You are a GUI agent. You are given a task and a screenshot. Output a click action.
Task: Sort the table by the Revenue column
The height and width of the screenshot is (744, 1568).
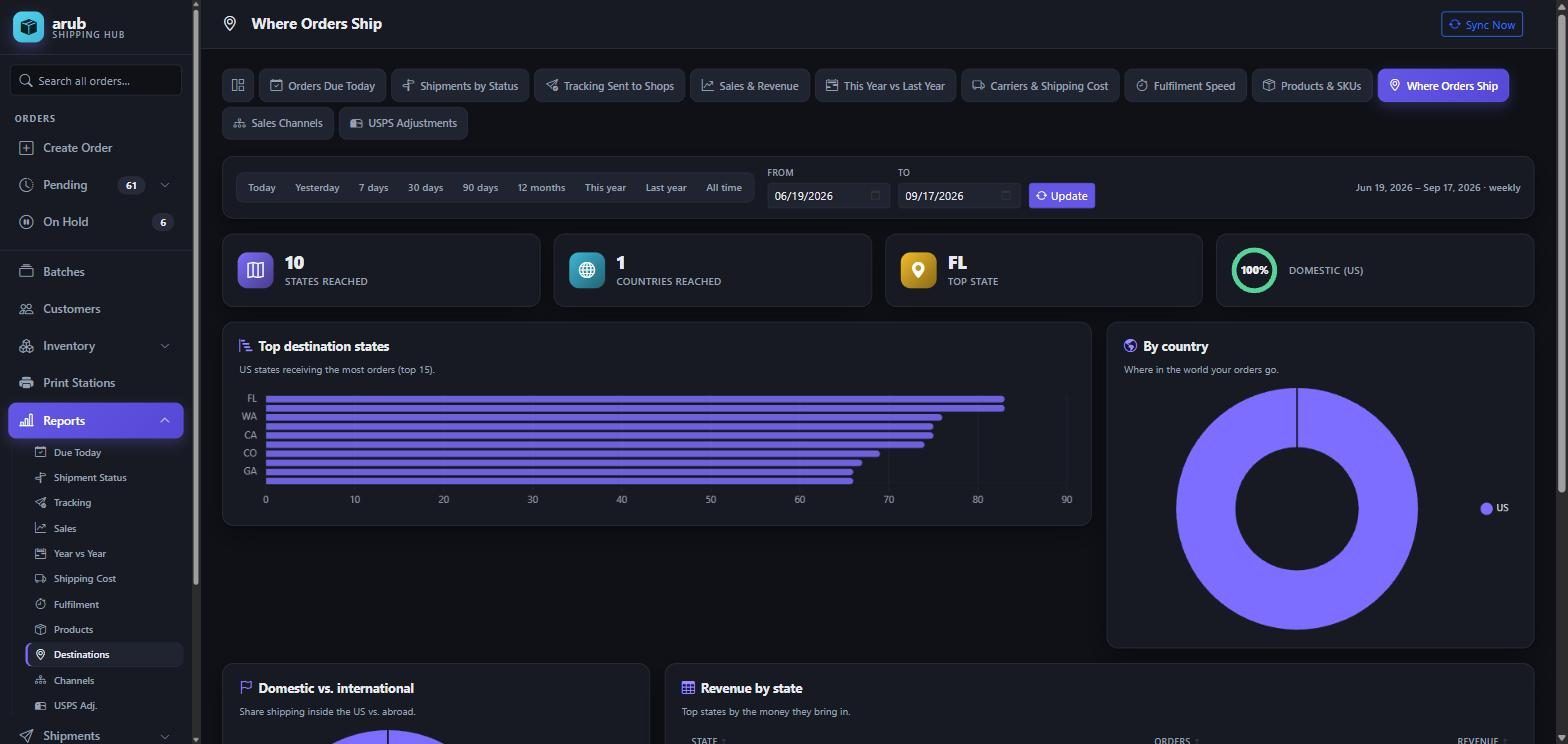point(1481,740)
